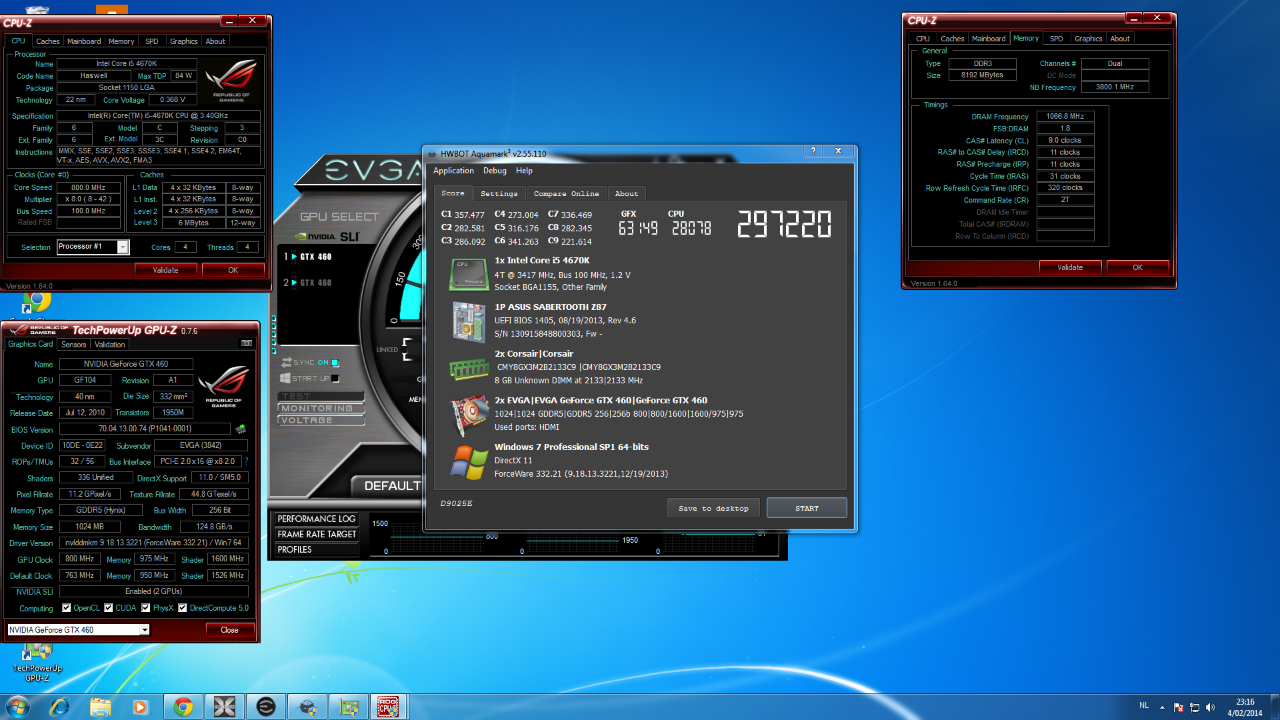Open the network tray icon
1280x720 pixels.
point(1197,707)
